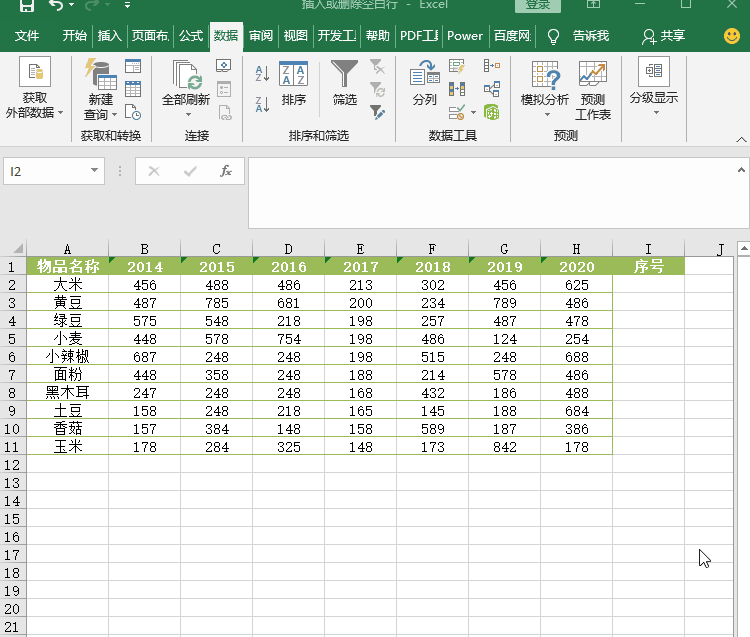
Task: Click the Save icon in the title bar
Action: (27, 5)
